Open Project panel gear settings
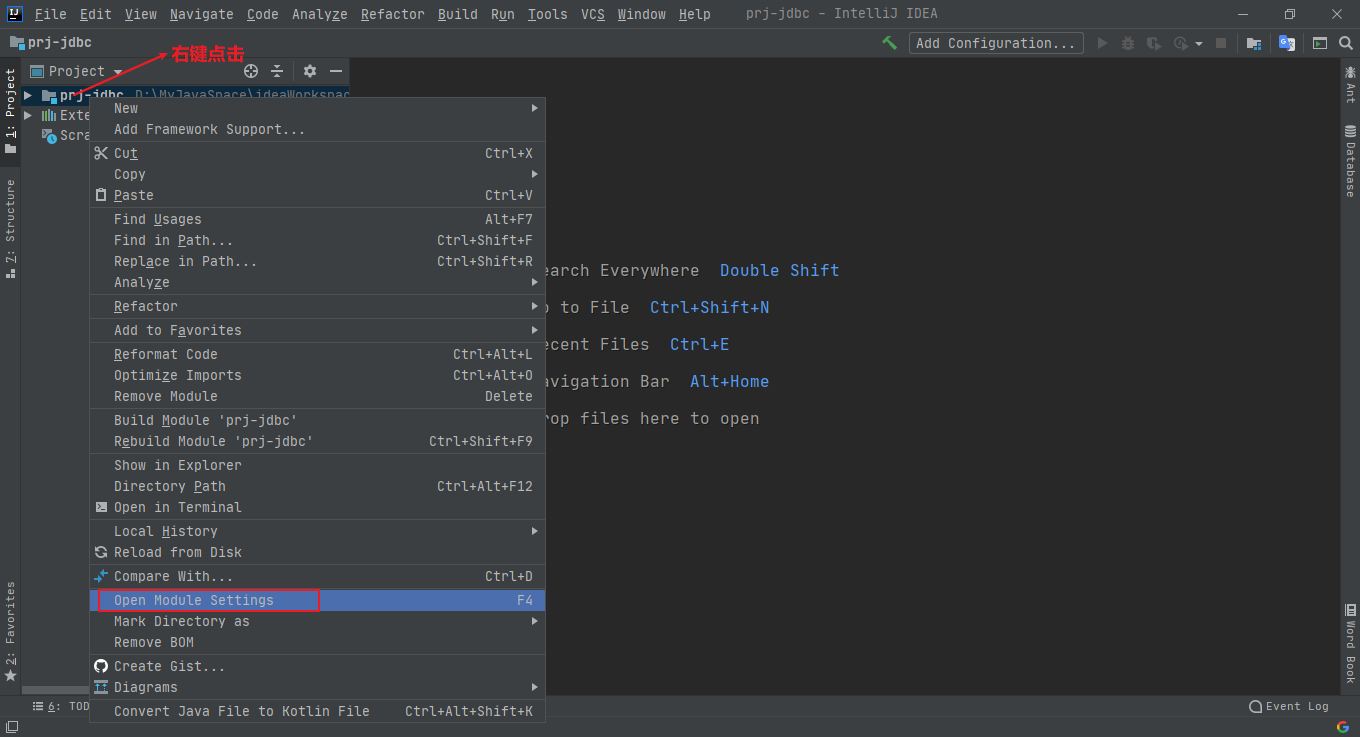The image size is (1360, 737). 310,71
